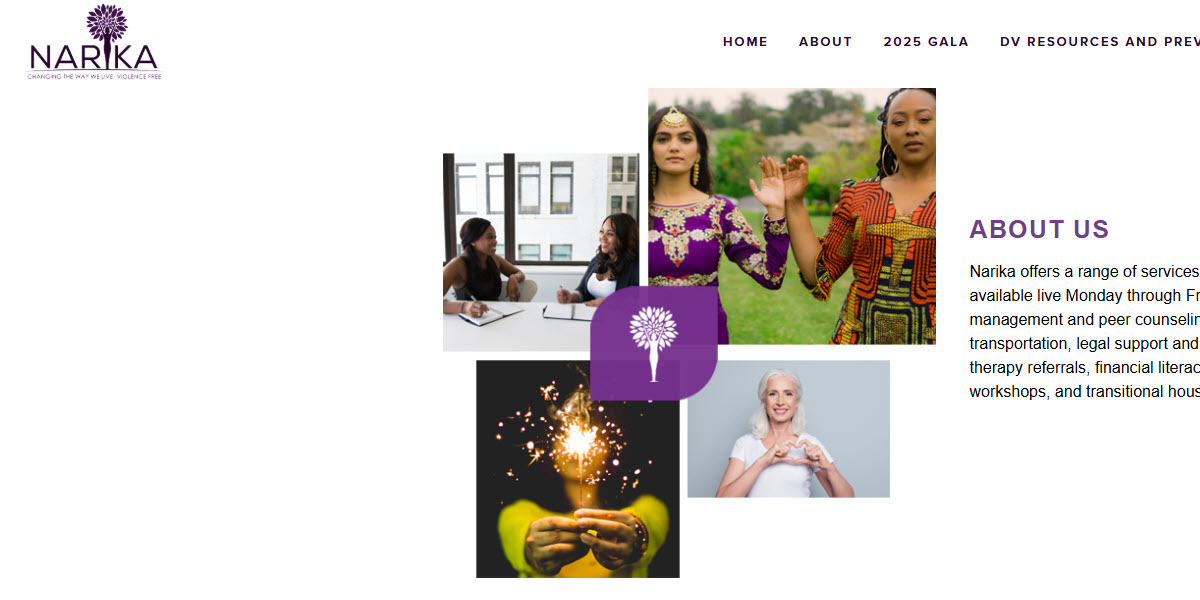Go to the 2025 GALA page
Screen dimensions: 1200x600
click(x=926, y=42)
